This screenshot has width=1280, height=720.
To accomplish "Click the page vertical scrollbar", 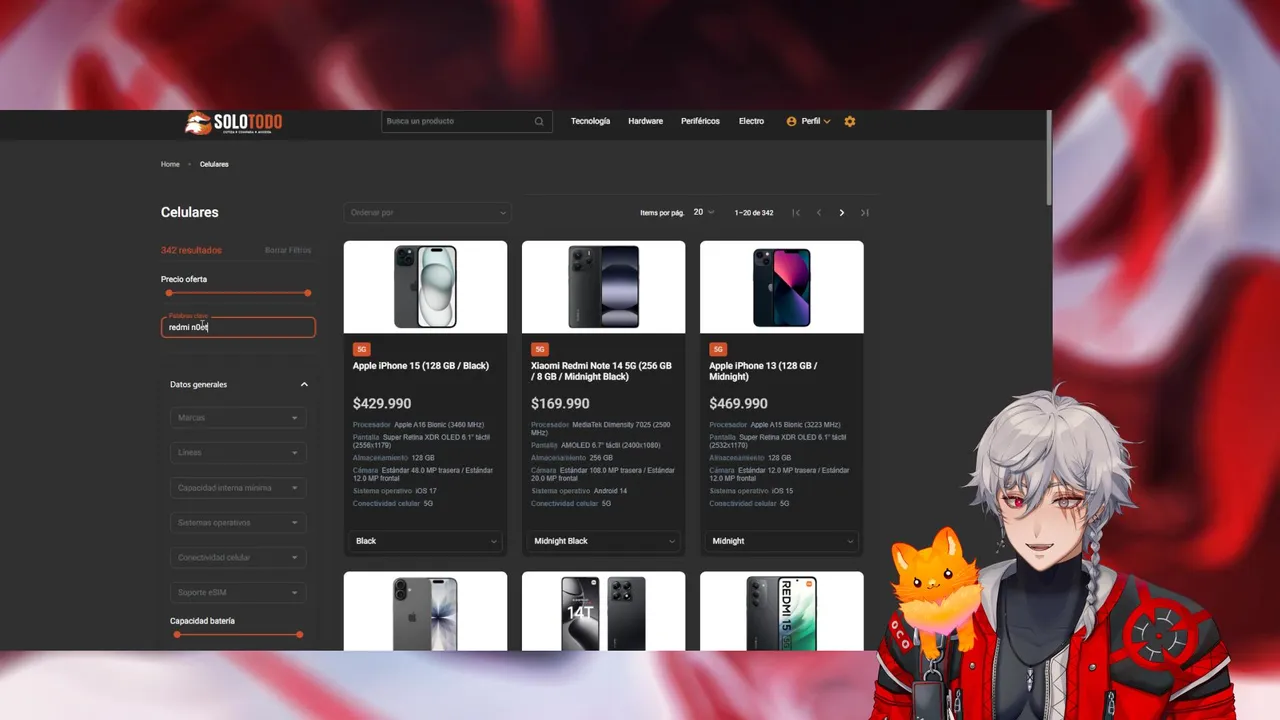I will tap(1048, 158).
